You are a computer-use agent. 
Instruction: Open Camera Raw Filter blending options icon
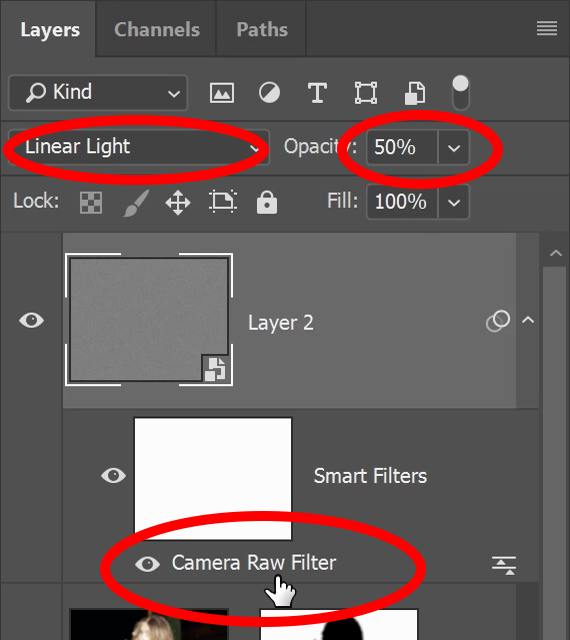coord(504,565)
